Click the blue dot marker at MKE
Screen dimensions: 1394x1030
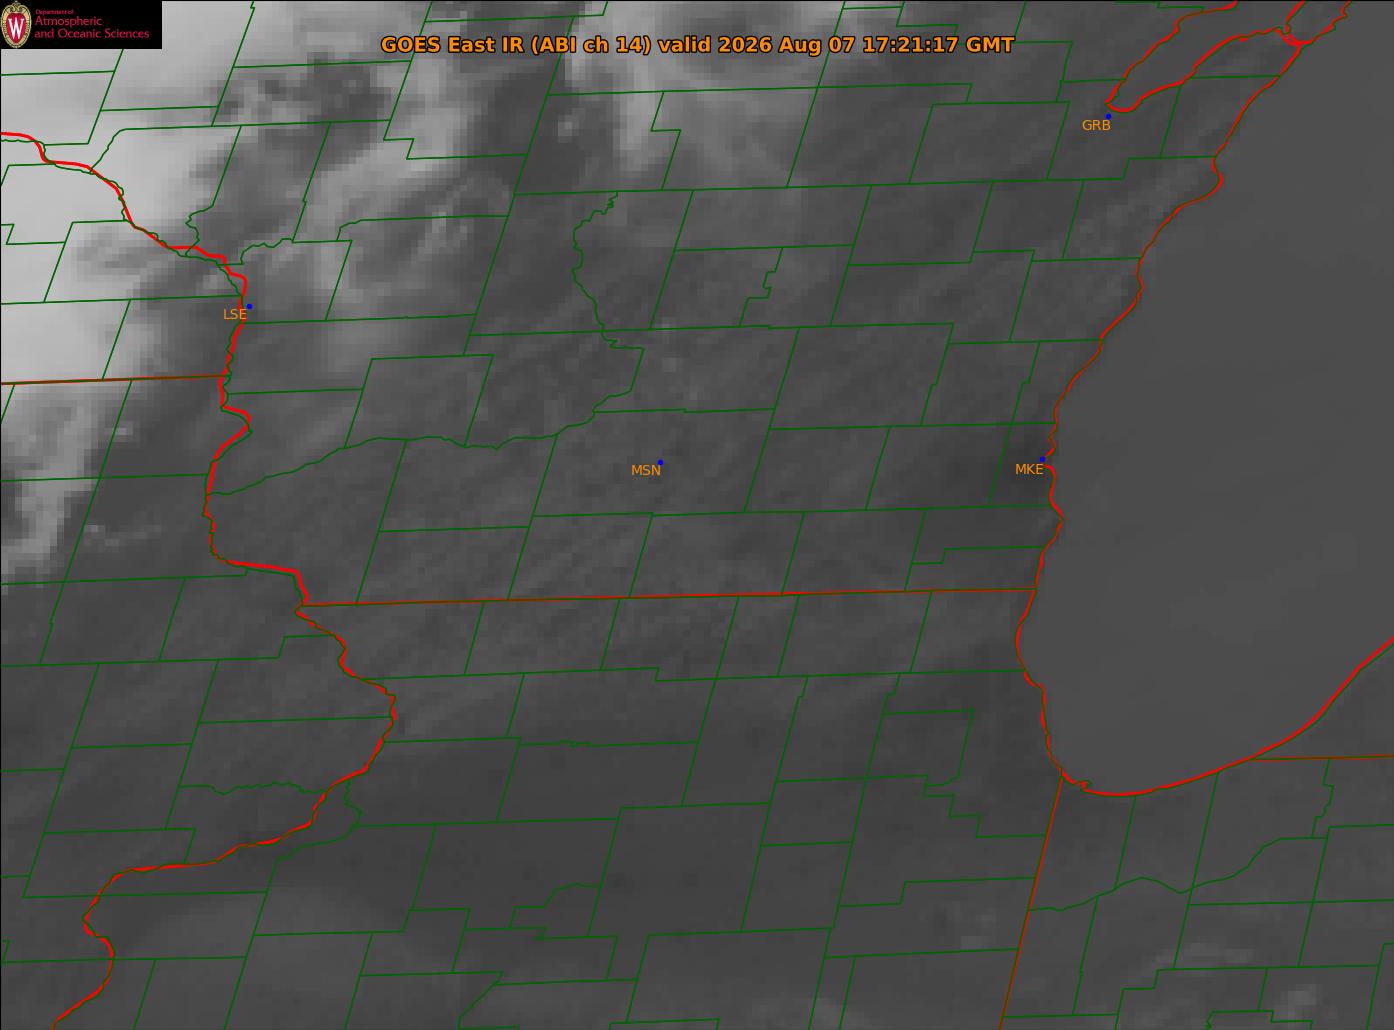[1042, 459]
